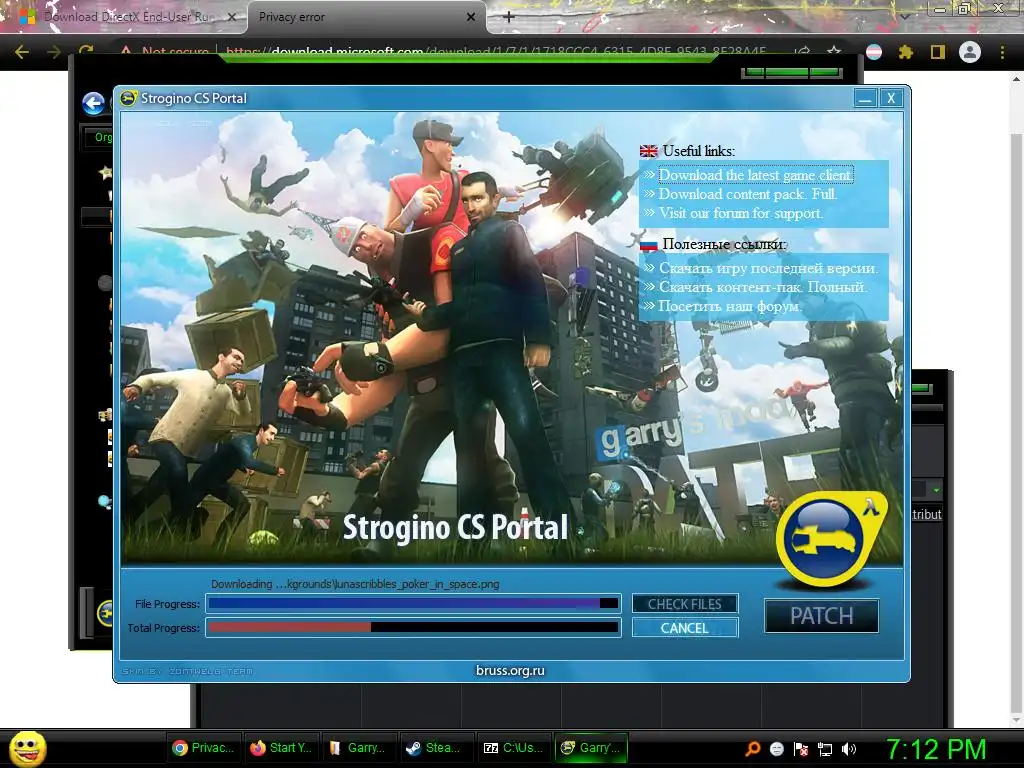
Task: Open Russian link 'Посетить наш форум.'
Action: tap(729, 306)
